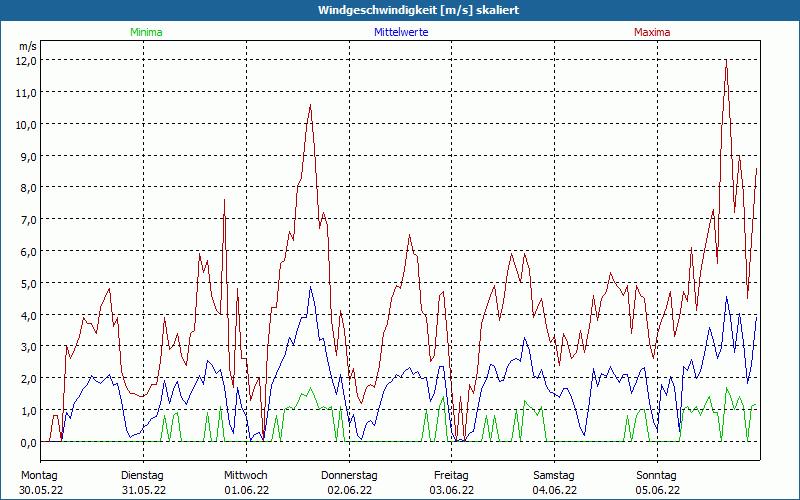Click the date 02.06.22
The height and width of the screenshot is (500, 800).
click(x=349, y=490)
